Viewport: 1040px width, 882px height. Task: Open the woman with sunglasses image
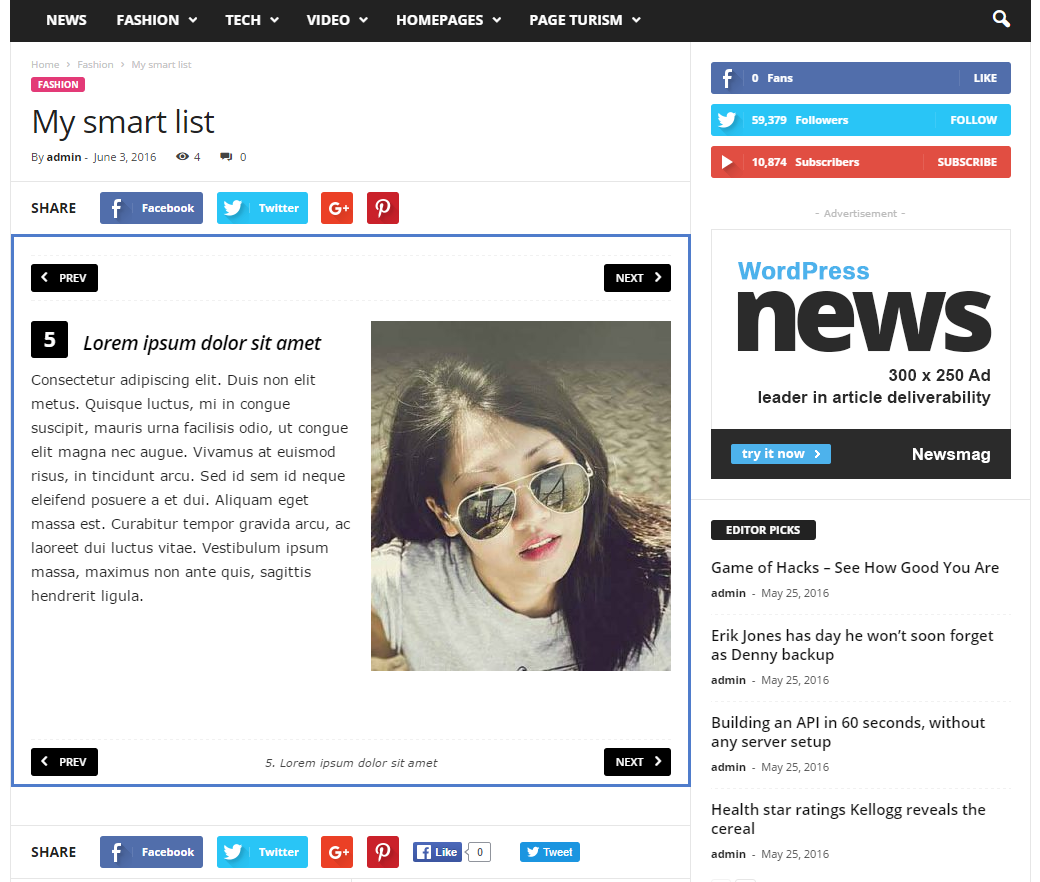point(521,496)
